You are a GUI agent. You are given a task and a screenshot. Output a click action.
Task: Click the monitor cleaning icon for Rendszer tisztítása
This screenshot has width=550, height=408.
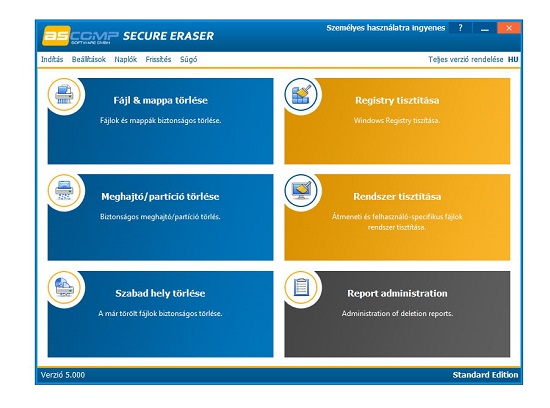(x=301, y=190)
